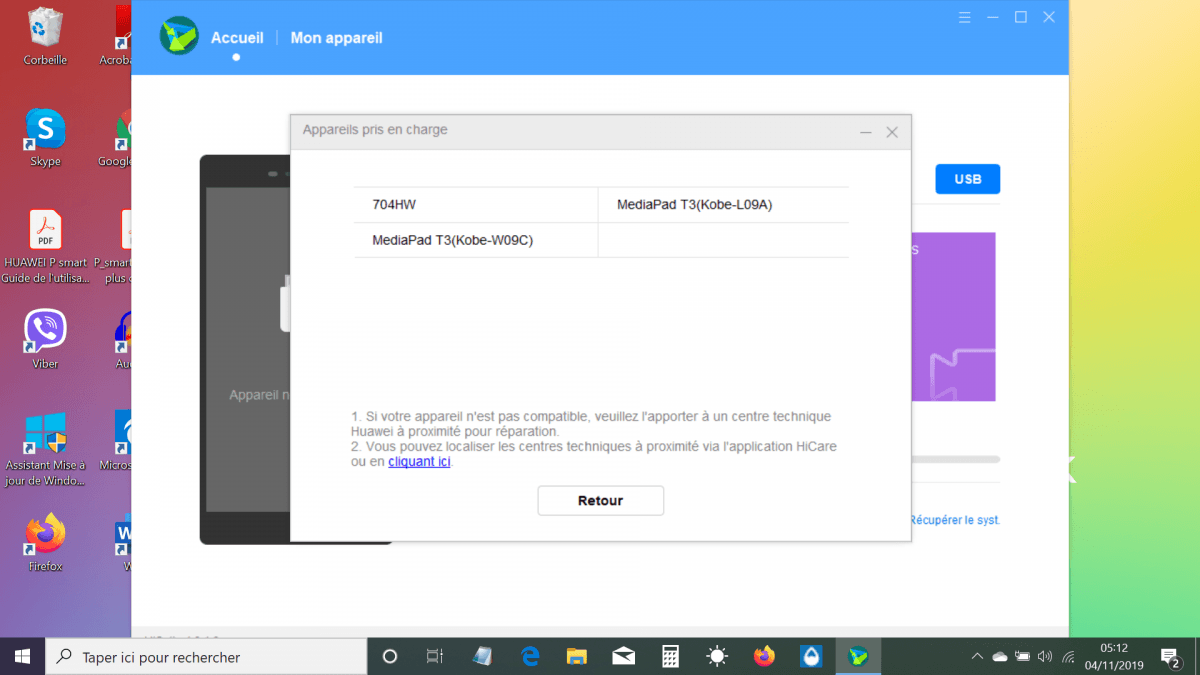This screenshot has height=675, width=1200.
Task: Click the purple feature tile in HiSuite
Action: pyautogui.click(x=953, y=317)
